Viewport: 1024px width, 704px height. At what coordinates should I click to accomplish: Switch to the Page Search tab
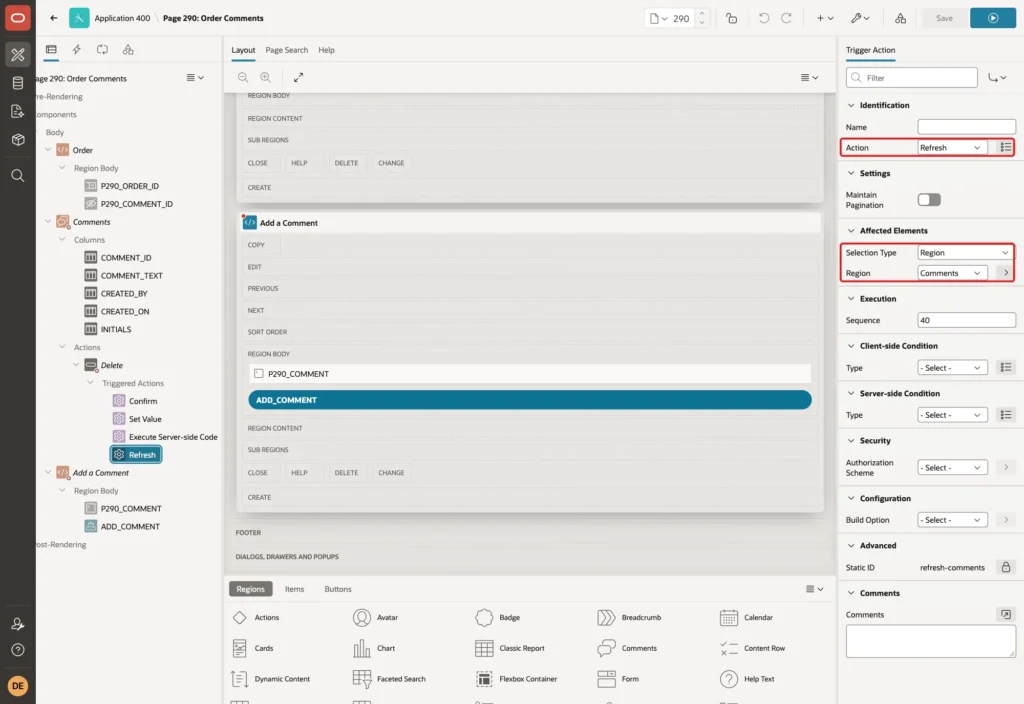[x=286, y=50]
